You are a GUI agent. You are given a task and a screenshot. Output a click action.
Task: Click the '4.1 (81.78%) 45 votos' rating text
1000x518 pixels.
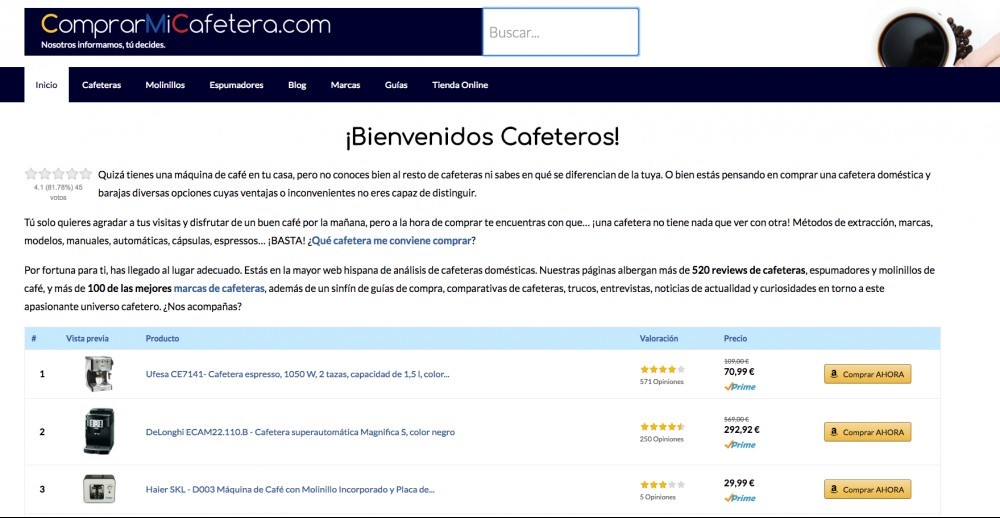click(58, 192)
